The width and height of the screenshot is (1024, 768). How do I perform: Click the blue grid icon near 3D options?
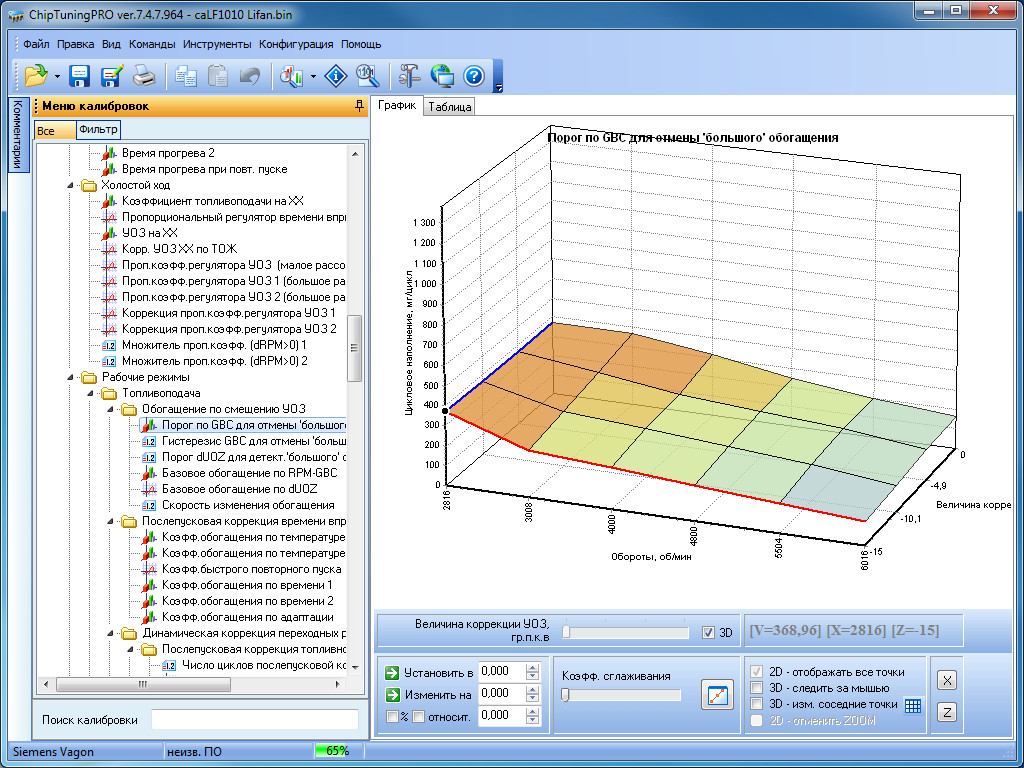[912, 705]
